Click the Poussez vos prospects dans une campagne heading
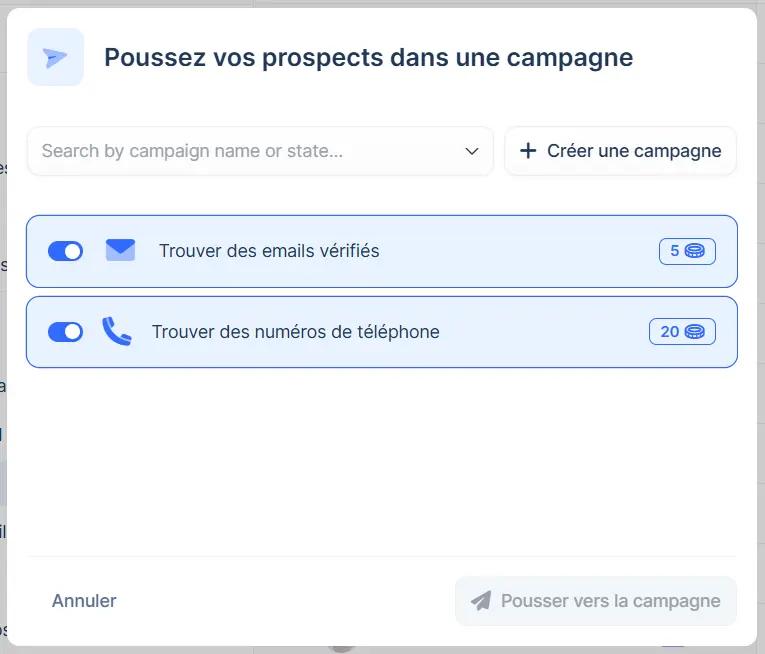 click(368, 57)
